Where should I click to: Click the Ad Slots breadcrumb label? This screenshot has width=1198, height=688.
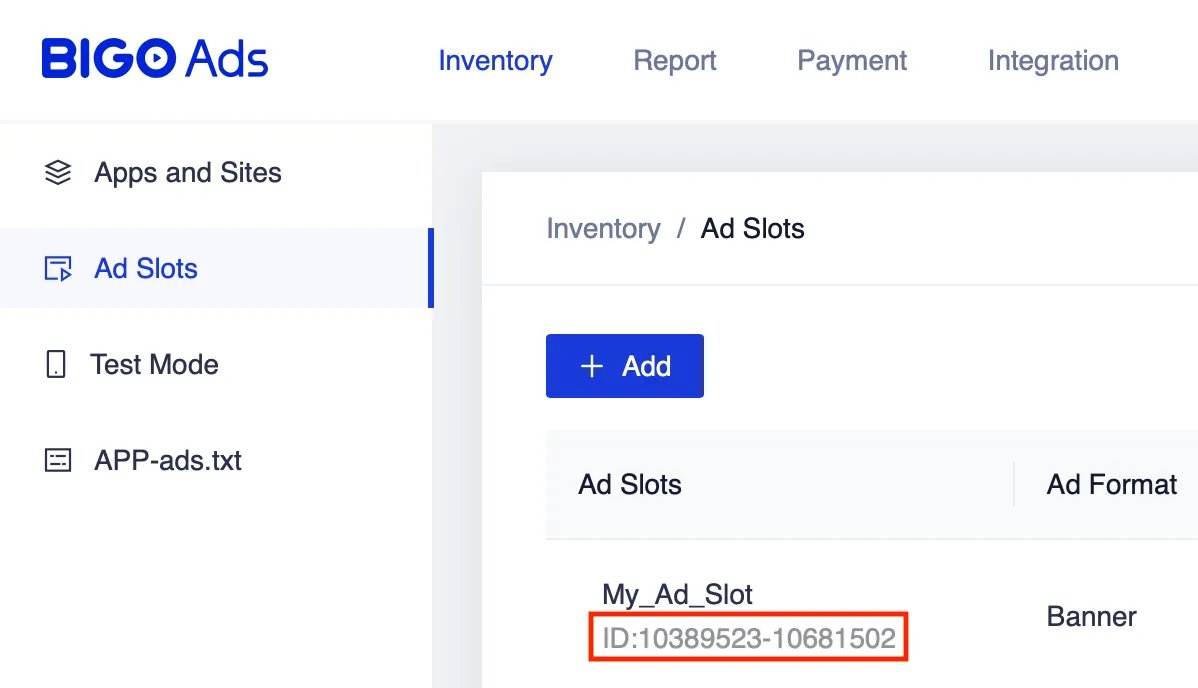pyautogui.click(x=752, y=228)
